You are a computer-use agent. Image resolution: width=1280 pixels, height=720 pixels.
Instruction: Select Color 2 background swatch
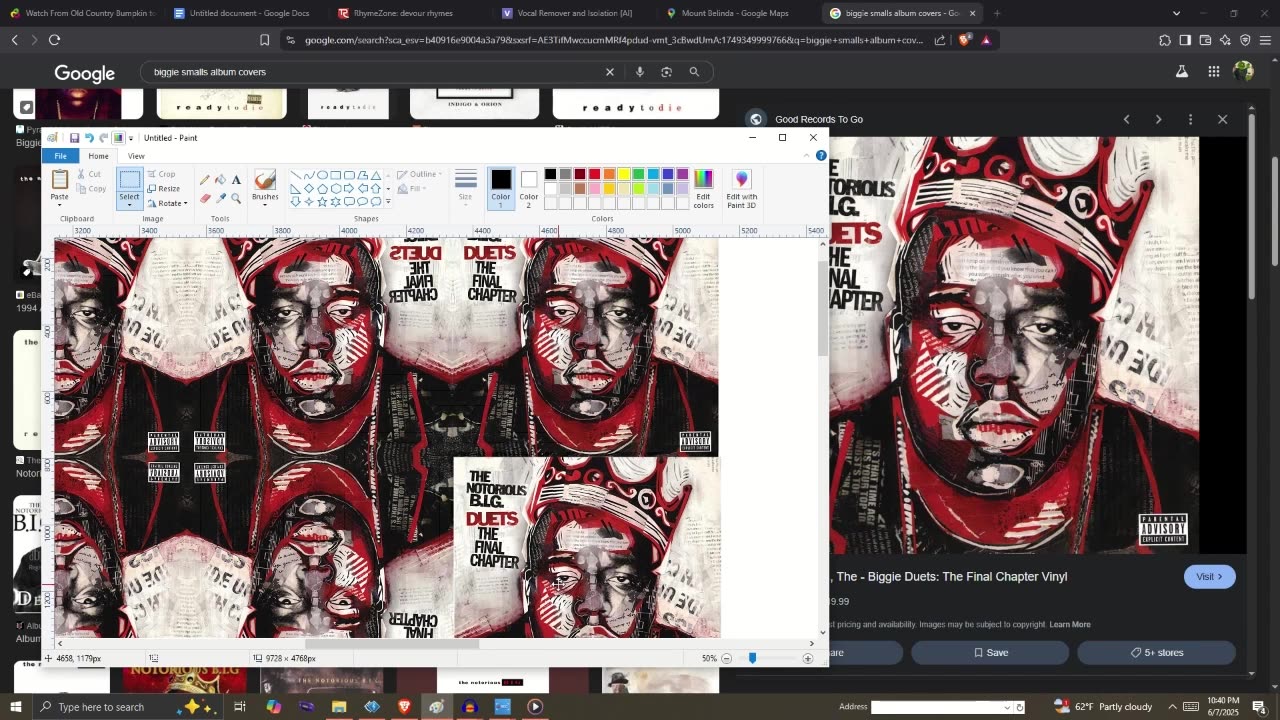point(529,188)
